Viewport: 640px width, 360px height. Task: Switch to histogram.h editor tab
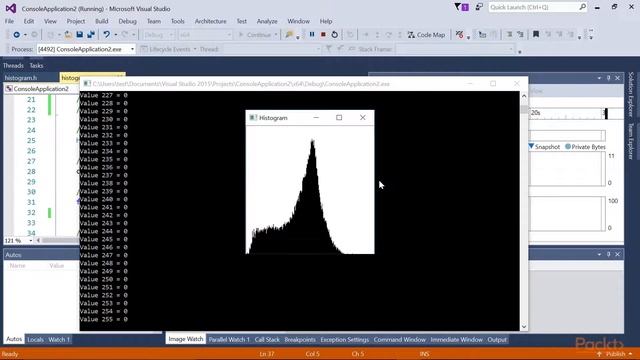[x=21, y=78]
